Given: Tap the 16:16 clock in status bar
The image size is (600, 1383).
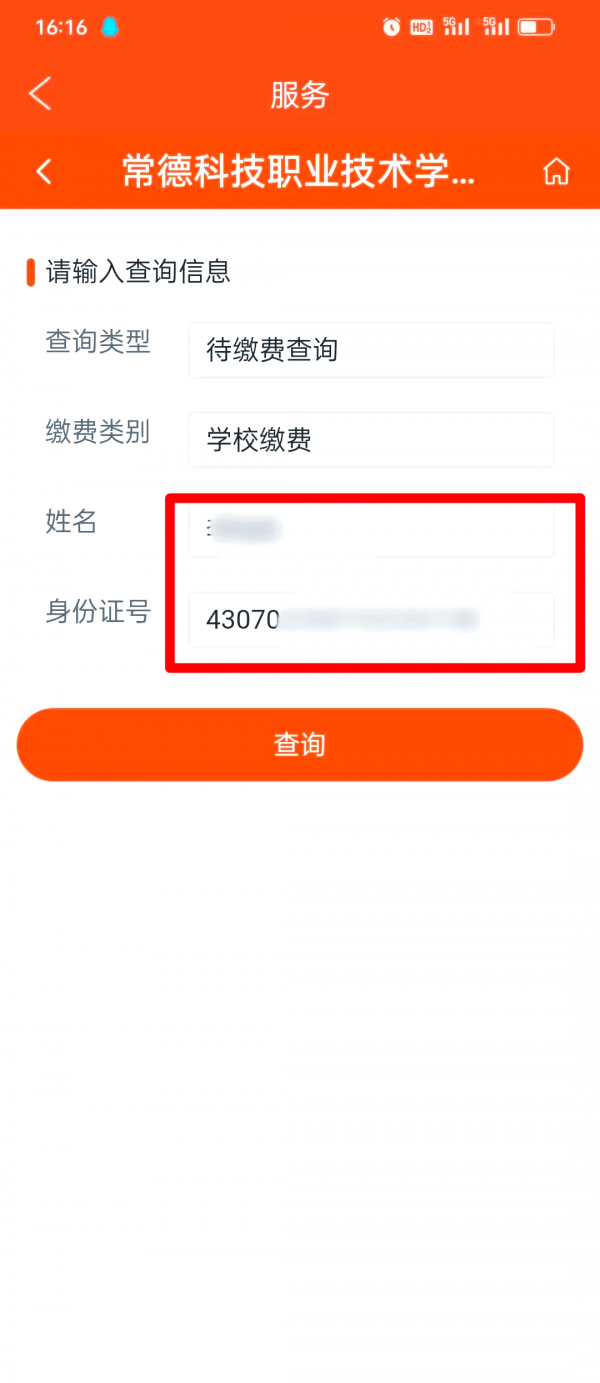Looking at the screenshot, I should click(61, 28).
